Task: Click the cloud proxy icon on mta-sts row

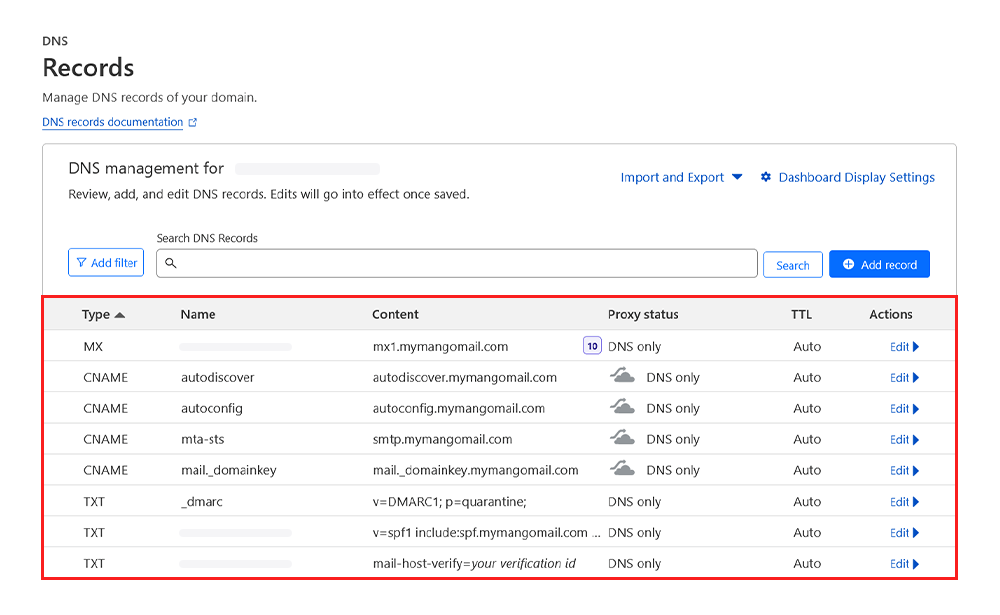Action: tap(622, 437)
